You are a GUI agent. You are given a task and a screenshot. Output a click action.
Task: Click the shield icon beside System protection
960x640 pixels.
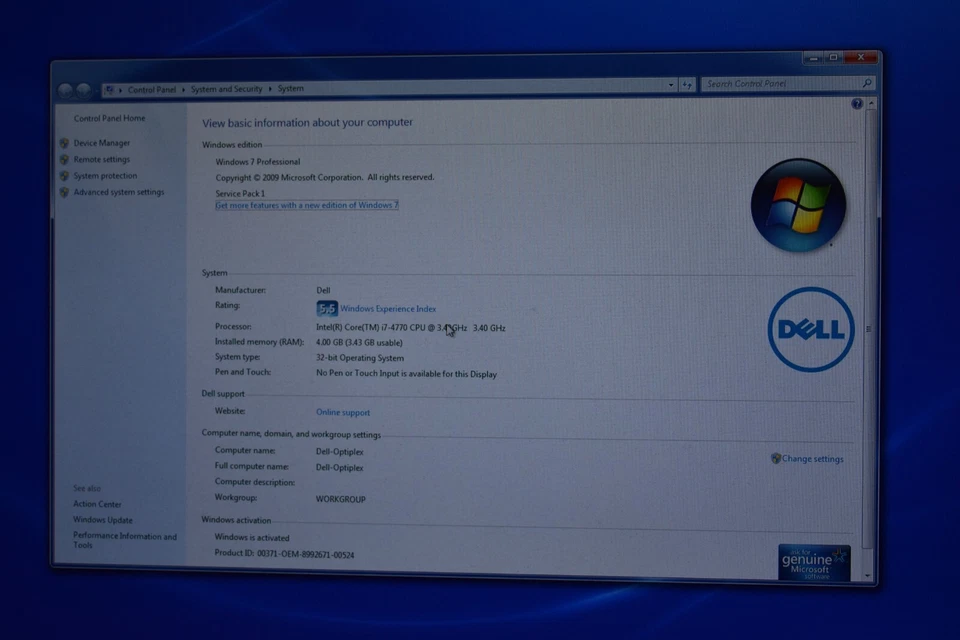pos(64,176)
